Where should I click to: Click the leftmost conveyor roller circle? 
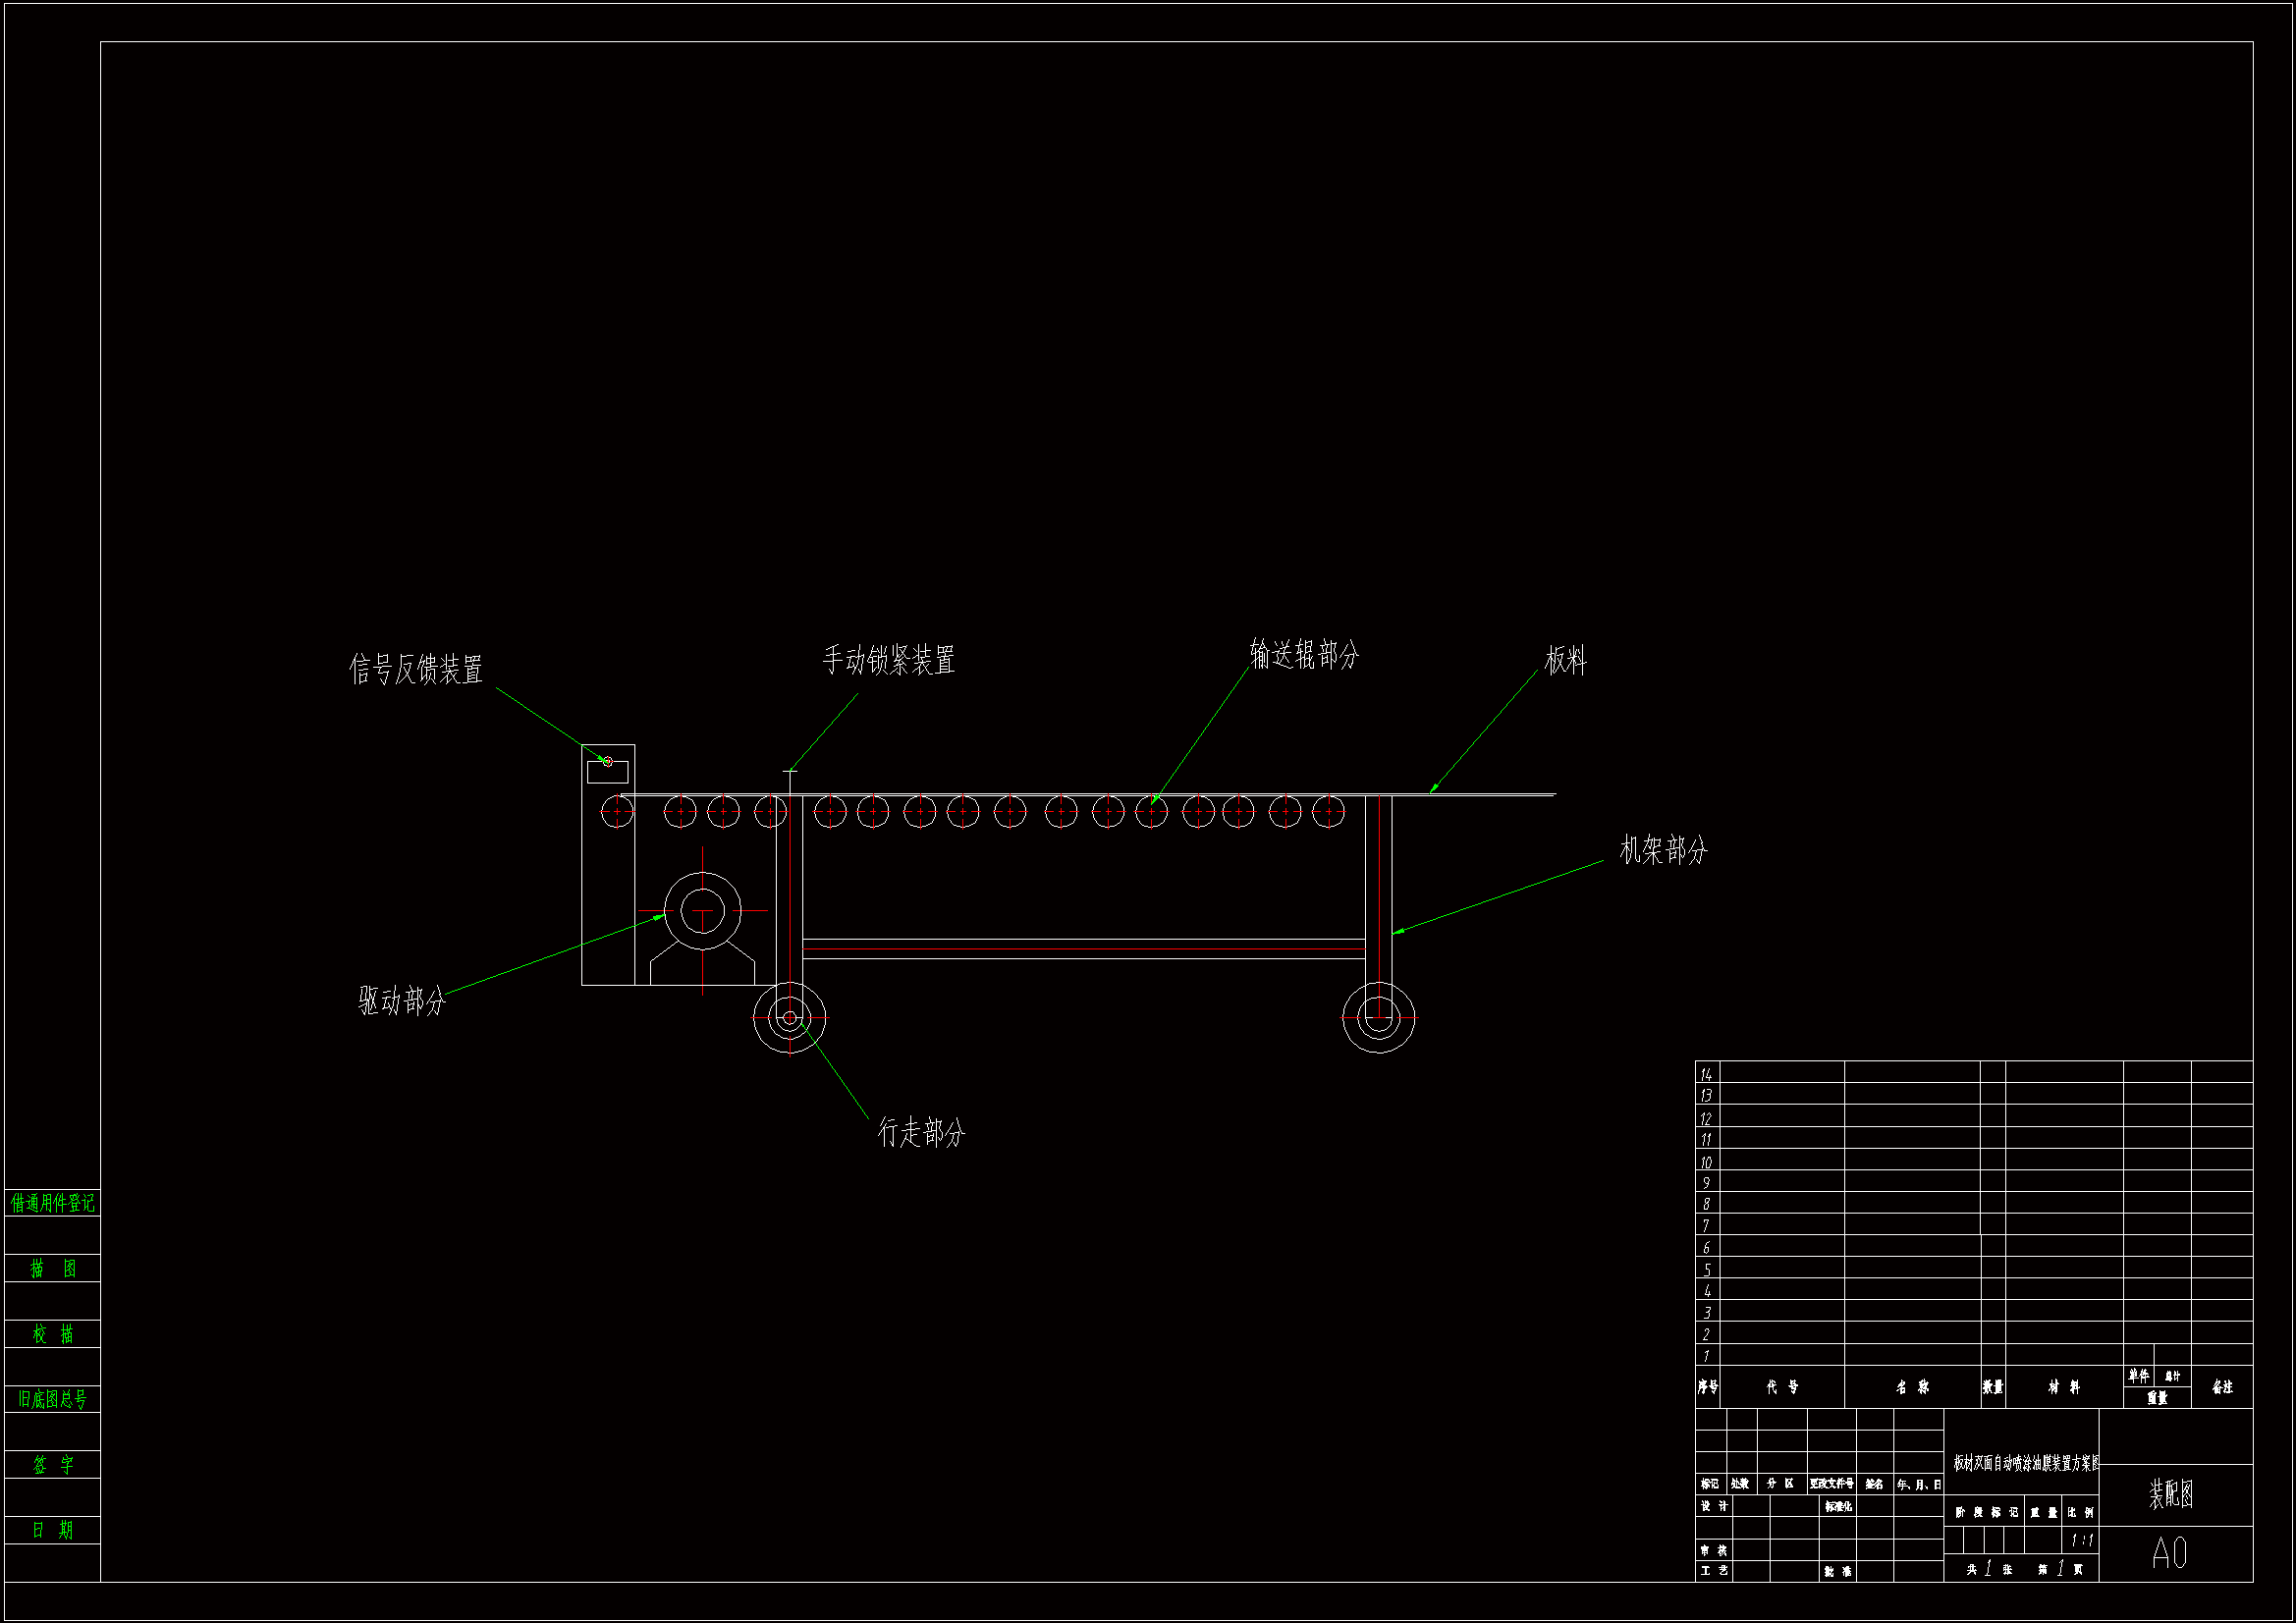pyautogui.click(x=617, y=811)
